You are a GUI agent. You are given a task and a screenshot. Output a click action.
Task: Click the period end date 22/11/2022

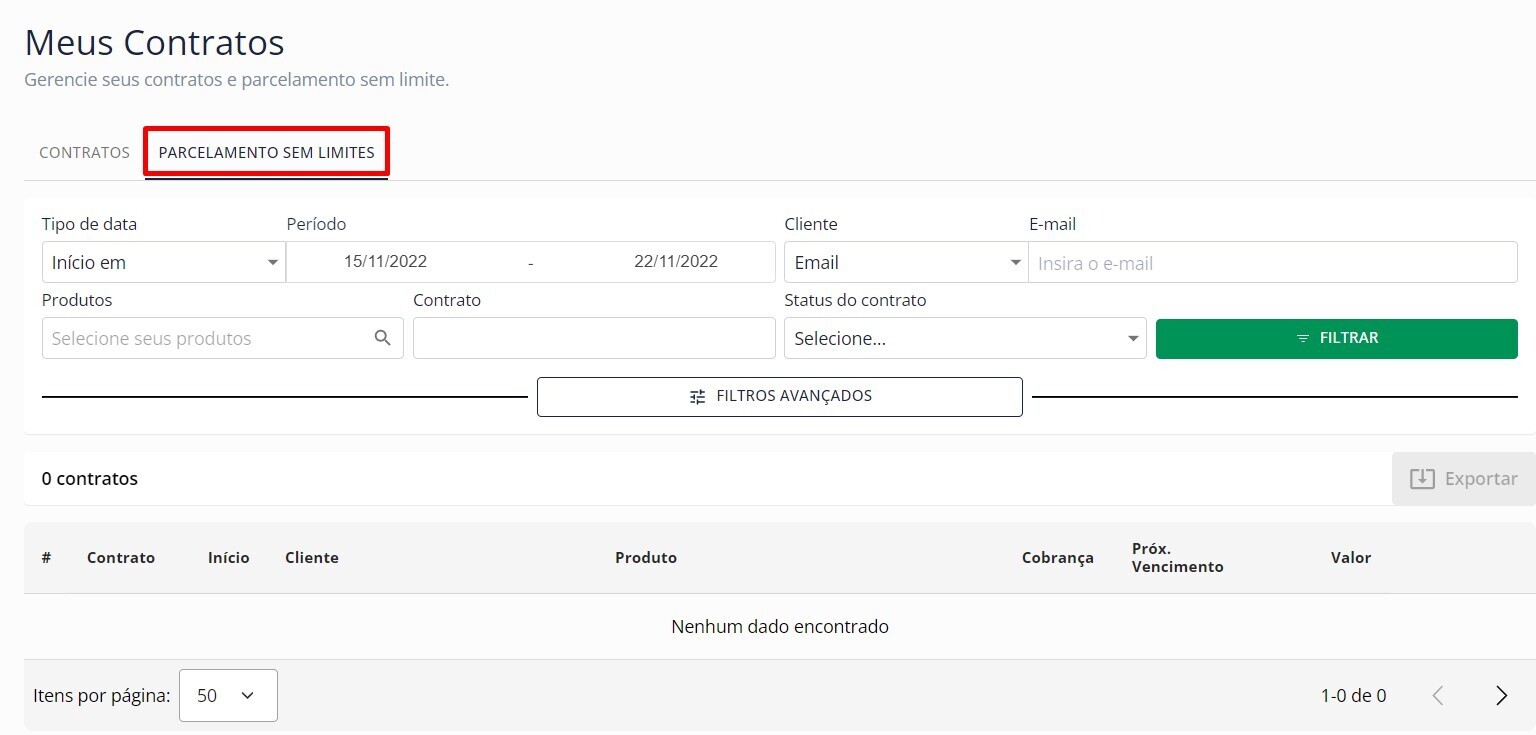pos(675,262)
